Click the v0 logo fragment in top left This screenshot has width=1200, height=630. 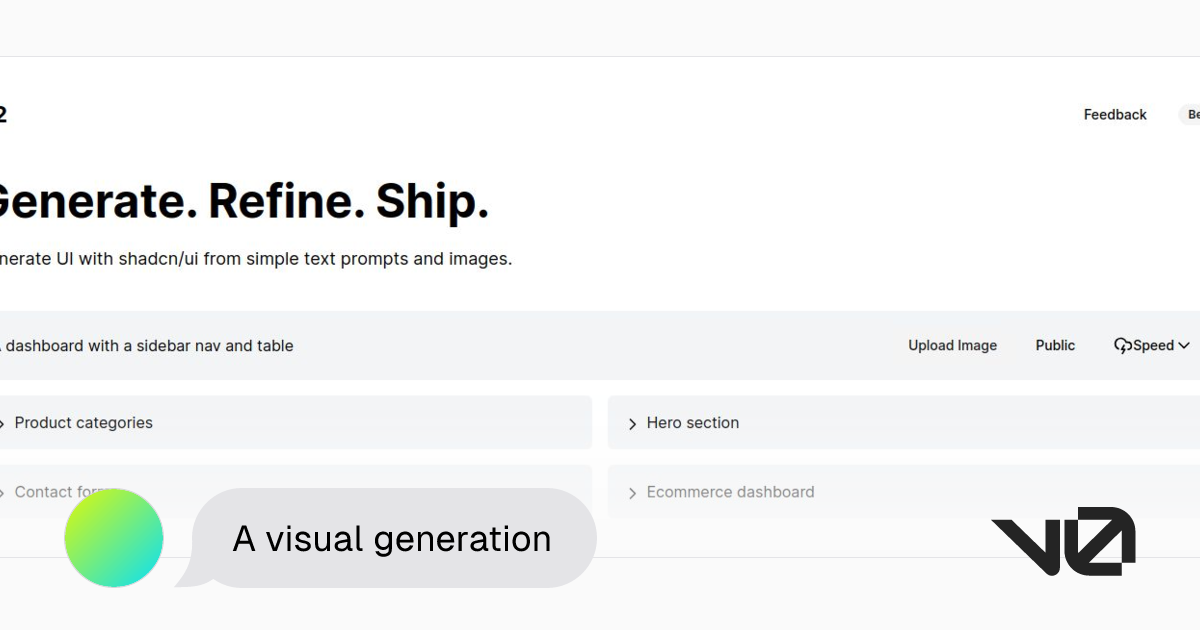pos(4,113)
